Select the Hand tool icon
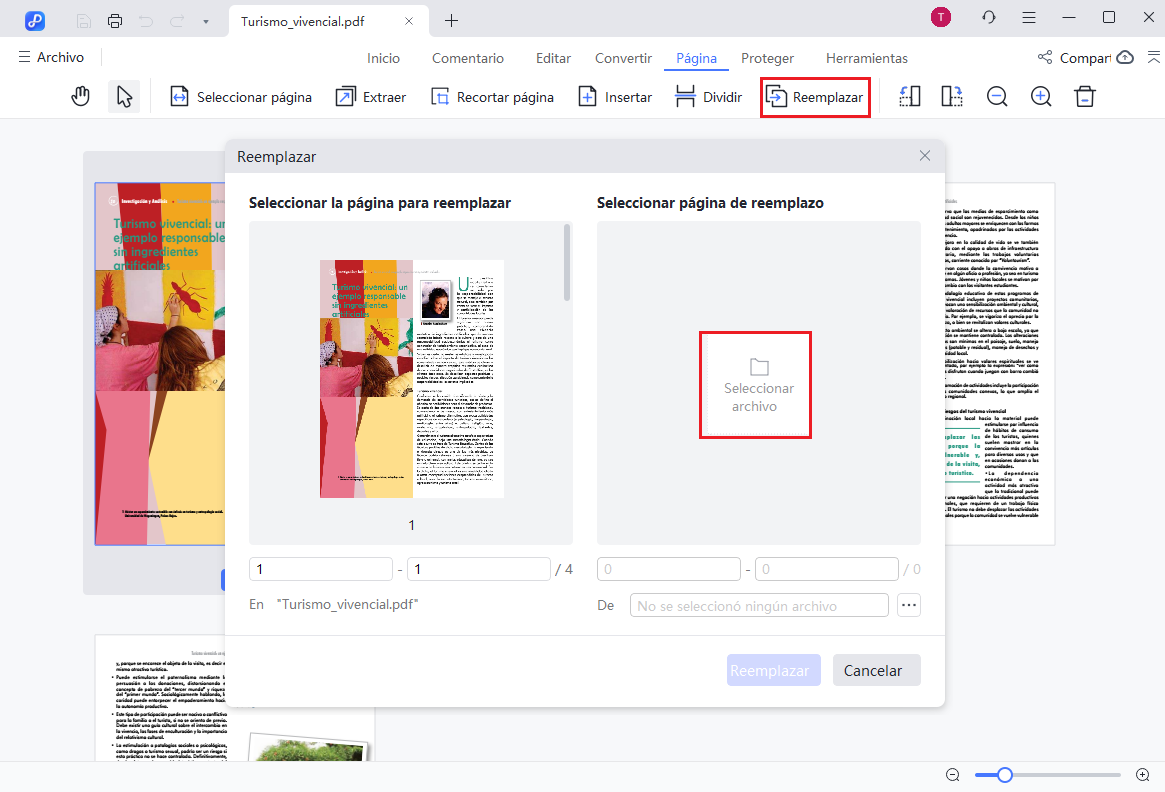The height and width of the screenshot is (792, 1165). [x=81, y=97]
